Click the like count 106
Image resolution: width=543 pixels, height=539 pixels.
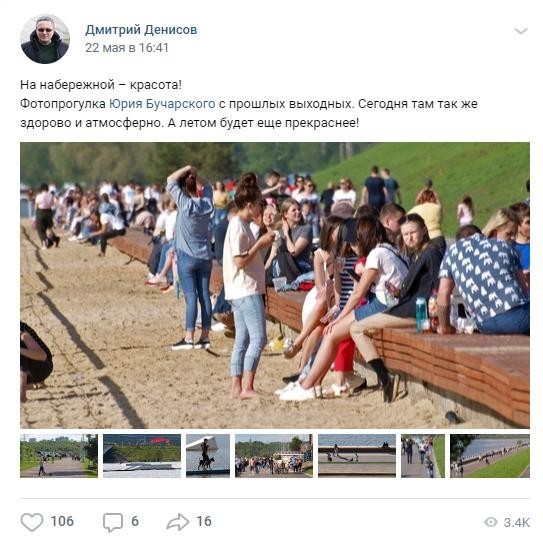coord(62,521)
